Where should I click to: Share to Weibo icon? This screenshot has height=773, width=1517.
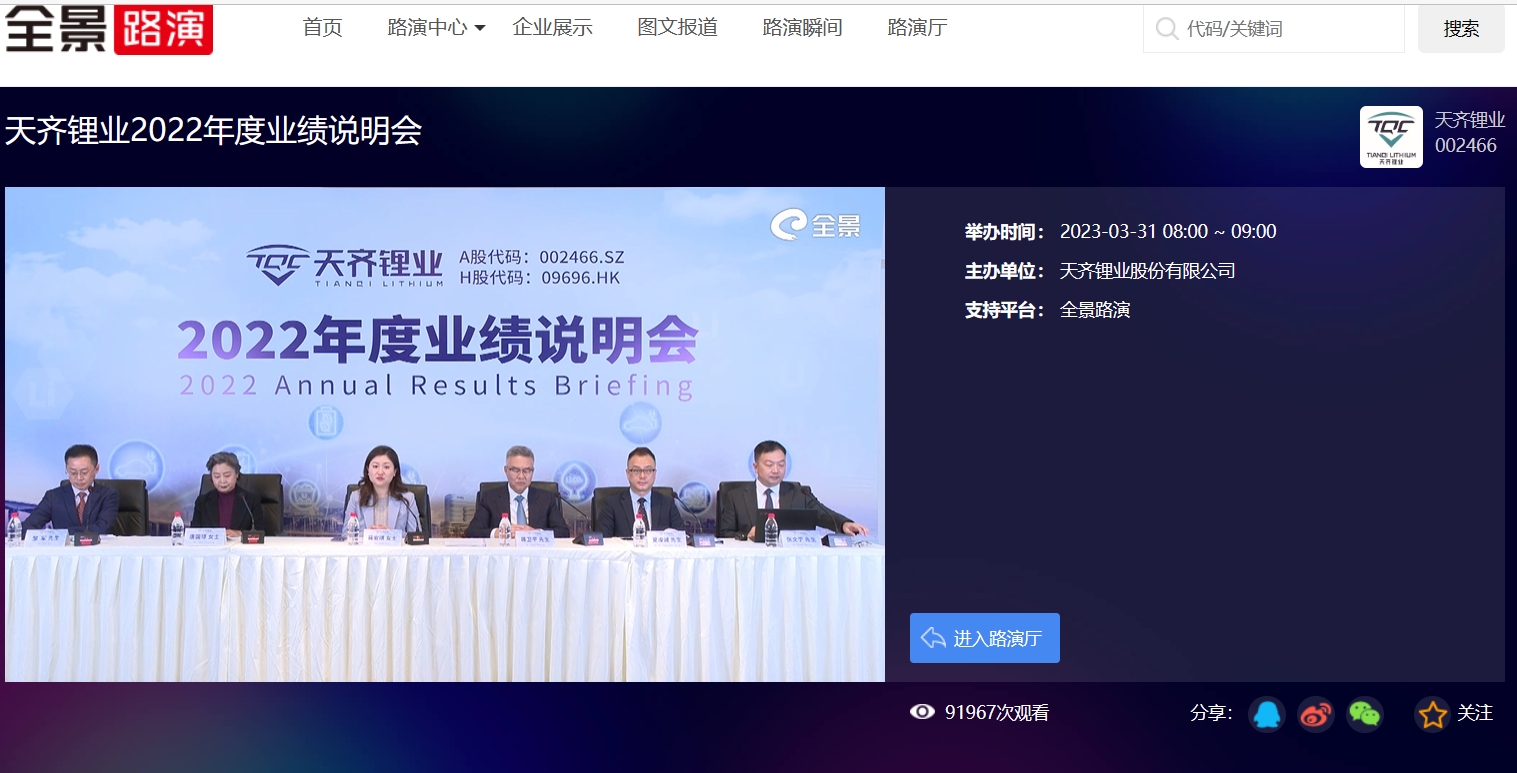click(1316, 714)
